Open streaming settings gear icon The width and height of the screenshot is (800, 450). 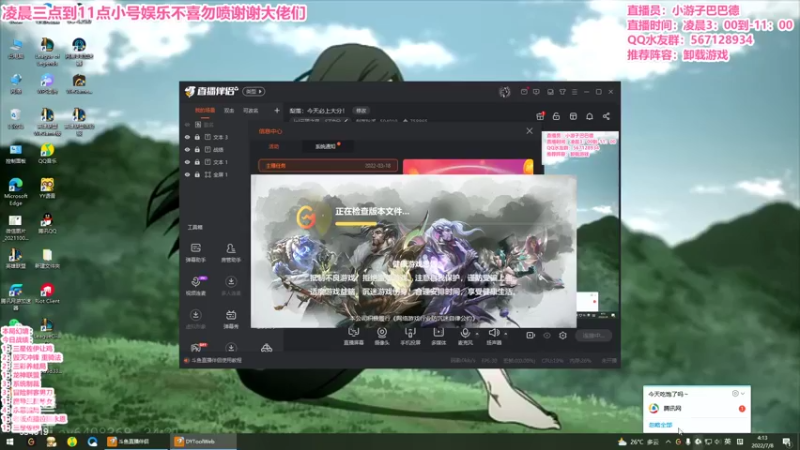563,335
